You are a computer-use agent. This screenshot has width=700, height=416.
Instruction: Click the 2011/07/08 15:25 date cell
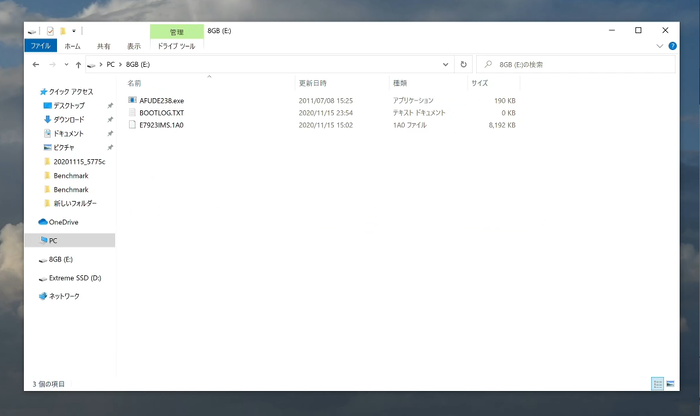[x=325, y=101]
